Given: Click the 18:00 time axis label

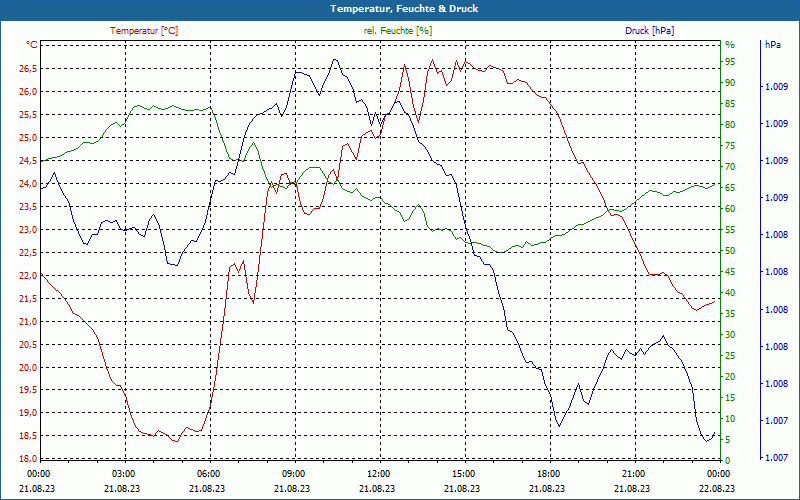Looking at the screenshot, I should [548, 473].
